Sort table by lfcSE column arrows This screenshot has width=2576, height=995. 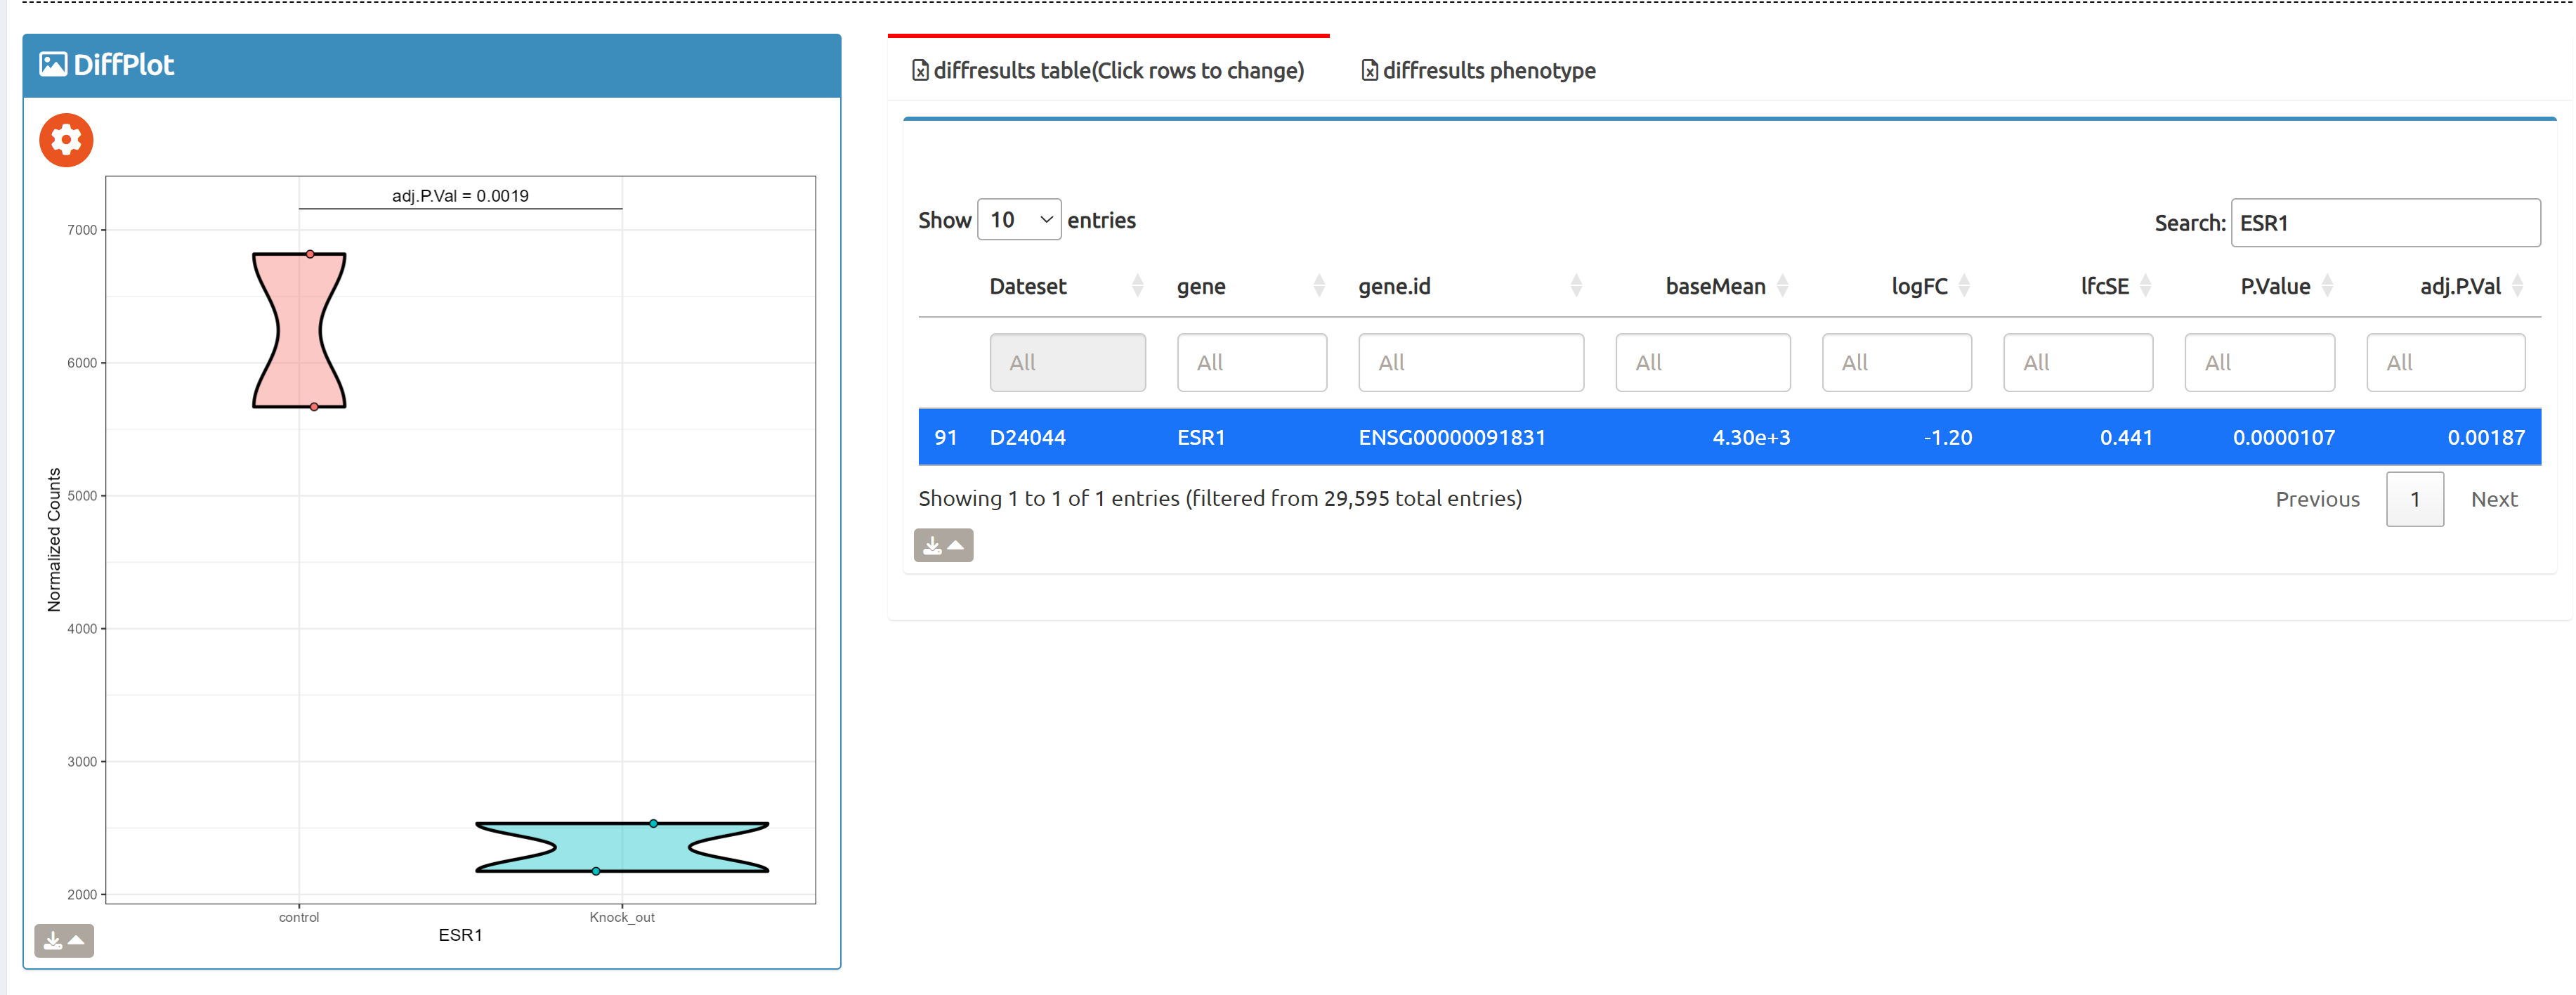pos(2145,287)
